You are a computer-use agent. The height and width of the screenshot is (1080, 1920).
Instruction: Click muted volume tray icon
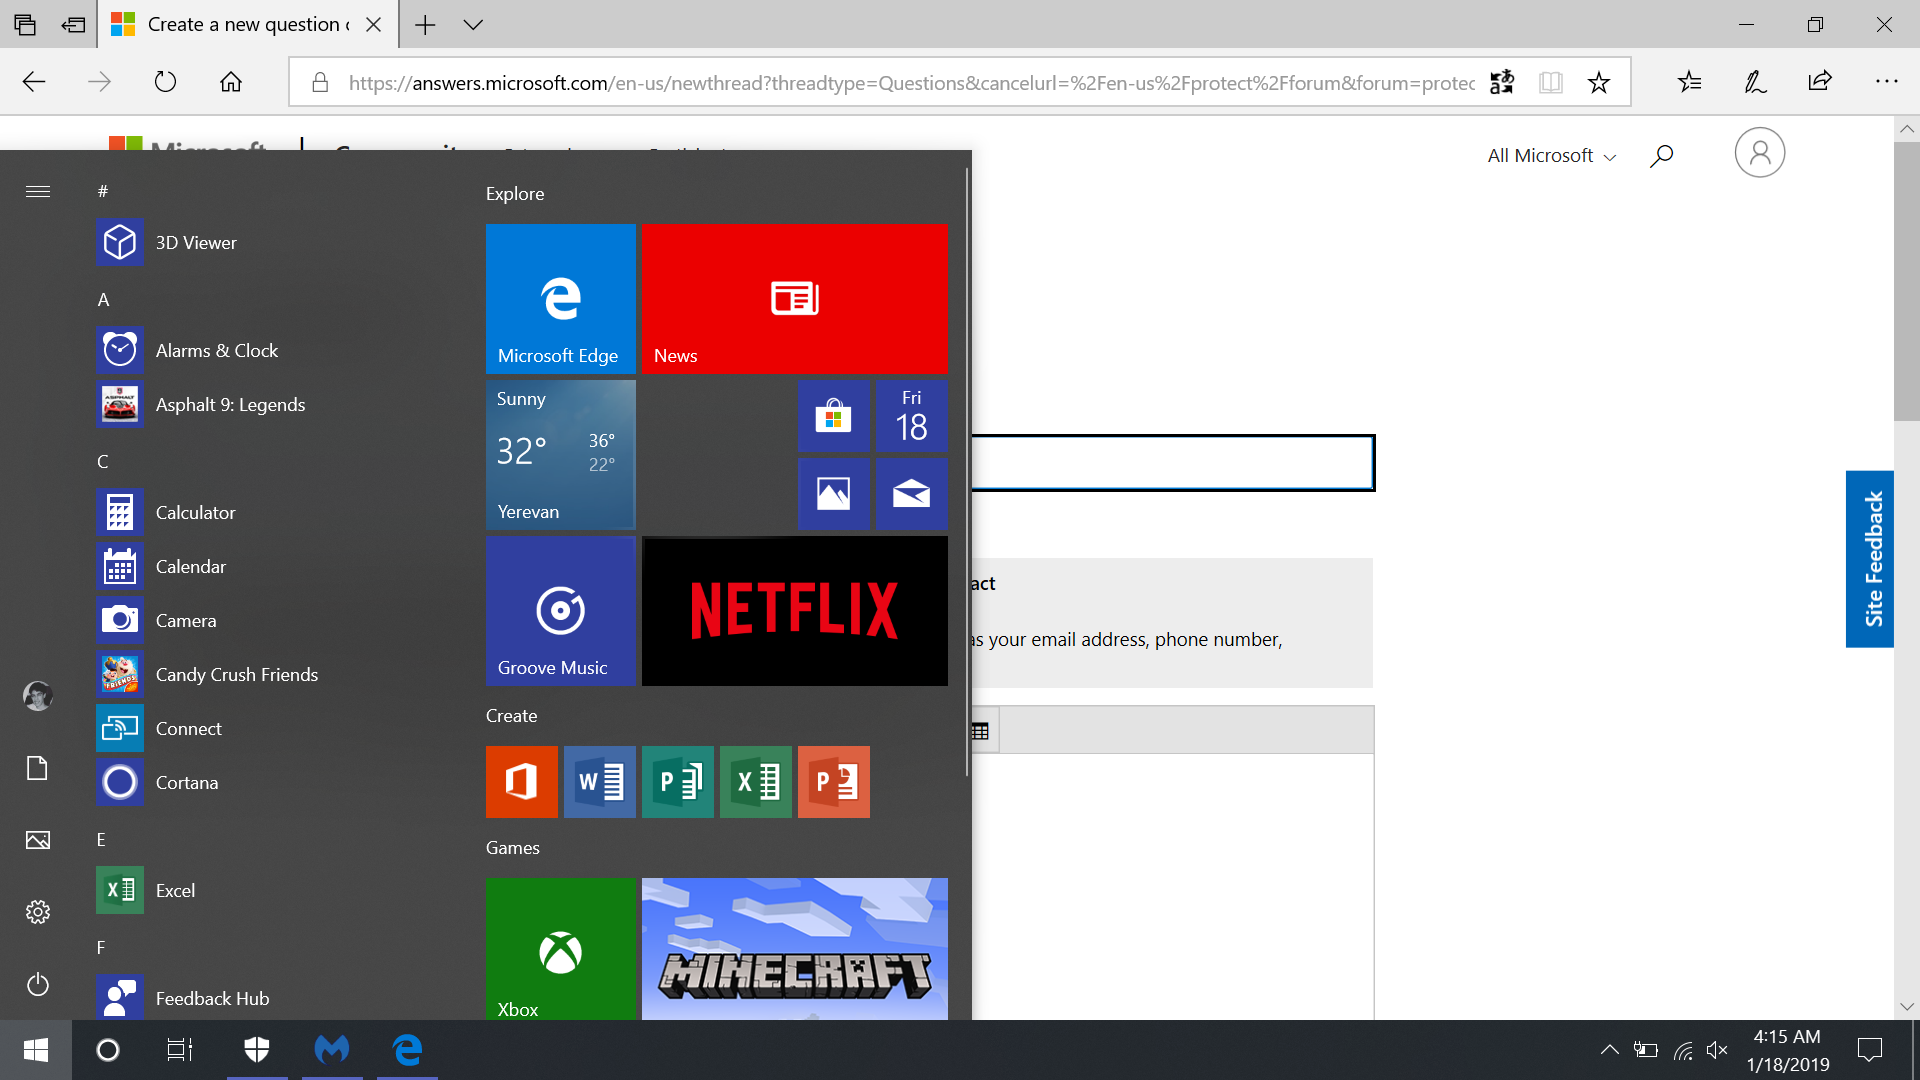coord(1717,1050)
